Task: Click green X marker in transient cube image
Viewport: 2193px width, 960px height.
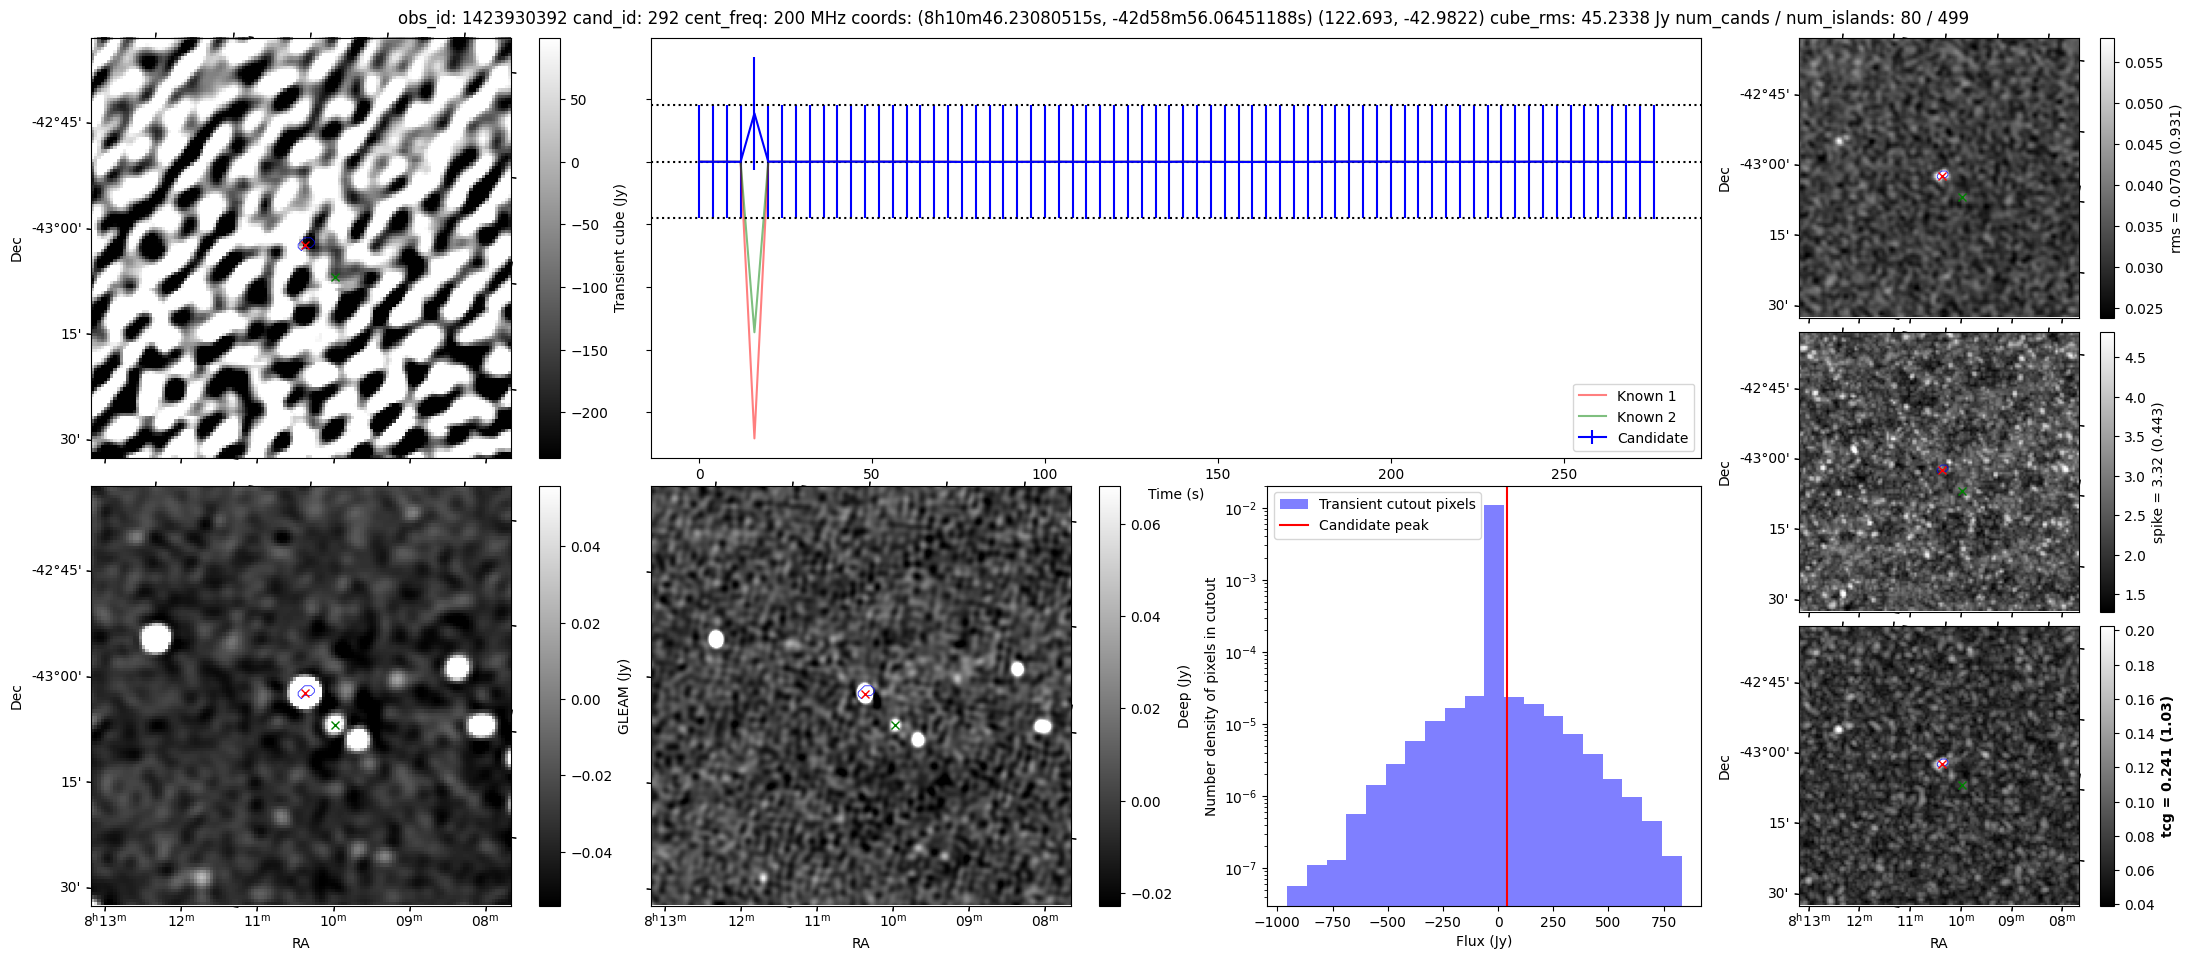Action: point(335,278)
